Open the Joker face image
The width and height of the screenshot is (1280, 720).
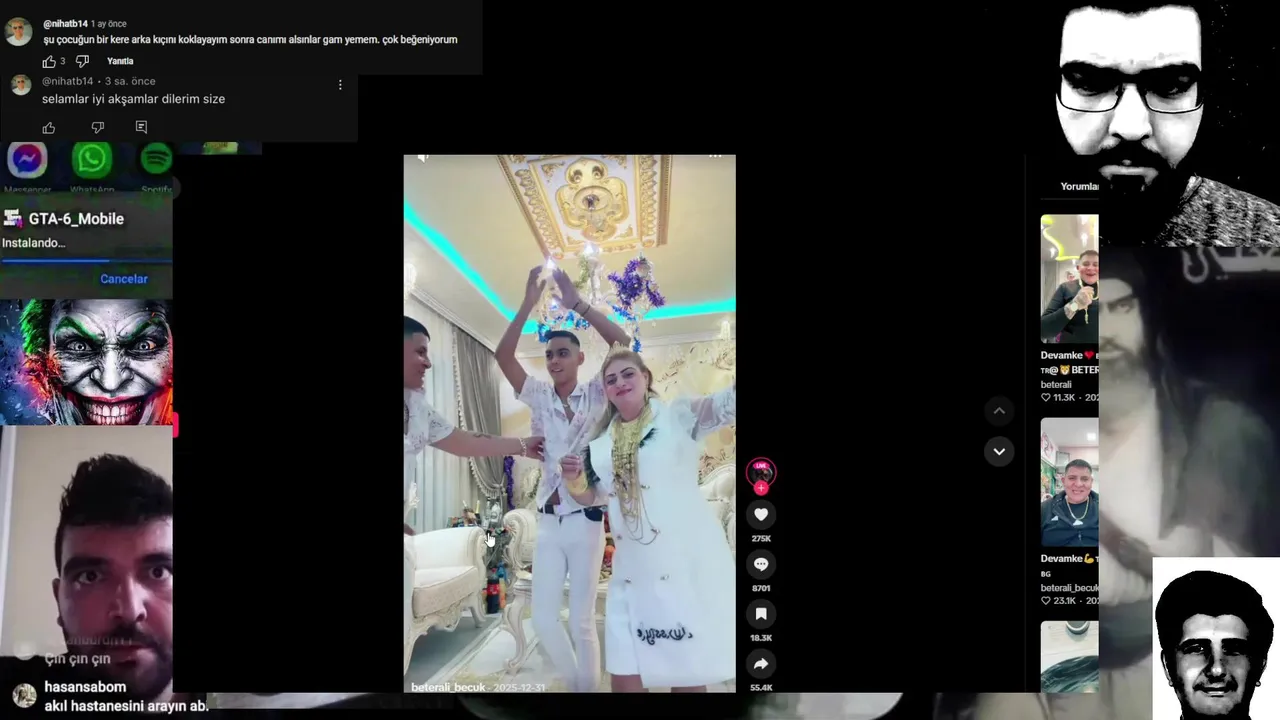(86, 362)
